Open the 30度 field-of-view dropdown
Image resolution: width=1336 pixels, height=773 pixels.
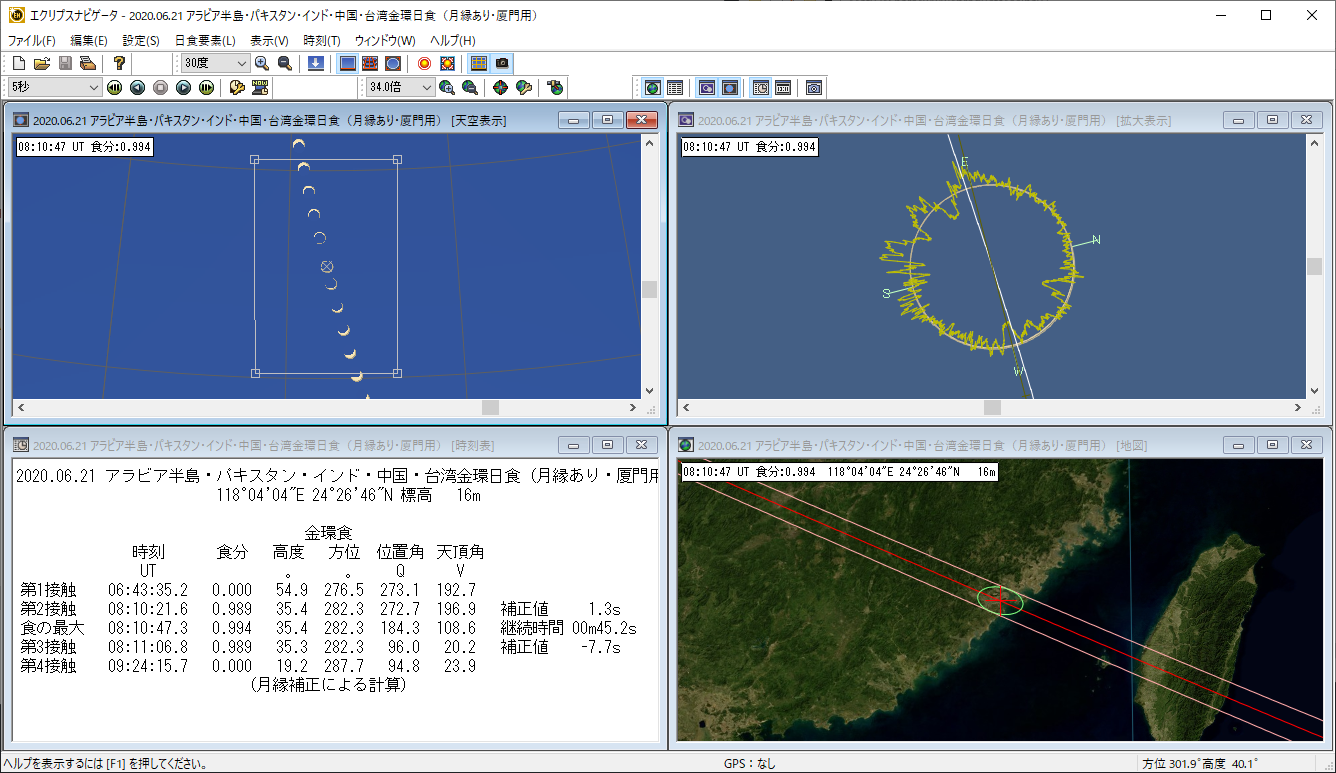coord(240,63)
